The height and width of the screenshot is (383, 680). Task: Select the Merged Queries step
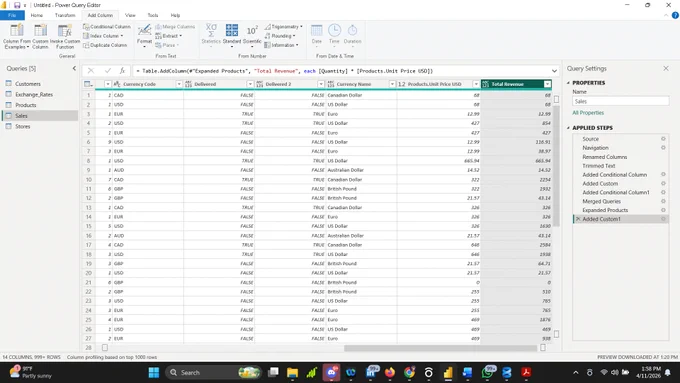point(602,201)
